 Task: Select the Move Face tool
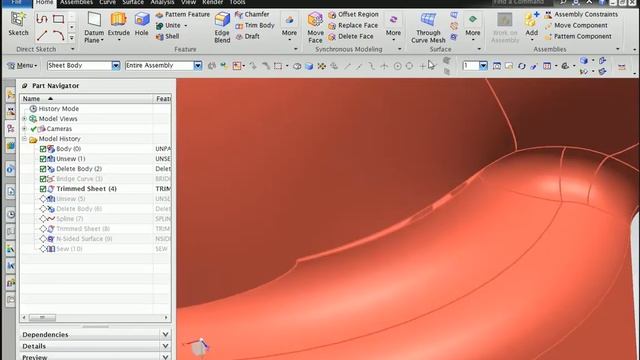point(315,27)
